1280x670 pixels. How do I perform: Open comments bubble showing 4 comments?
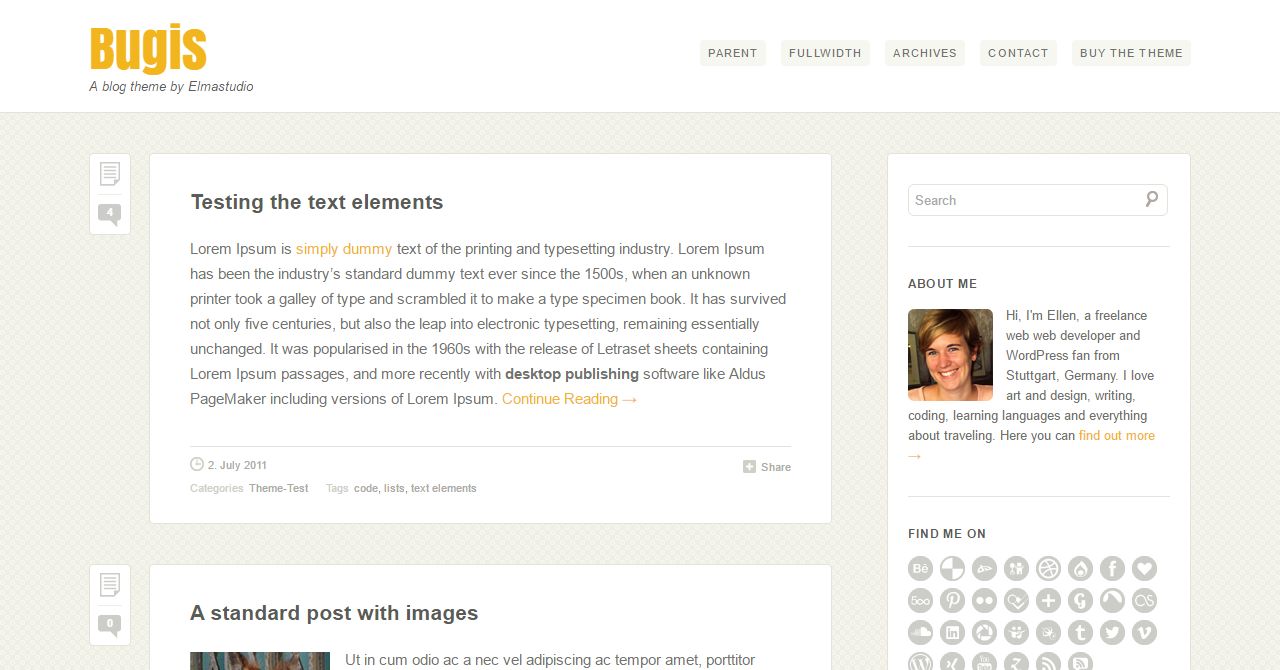tap(109, 213)
